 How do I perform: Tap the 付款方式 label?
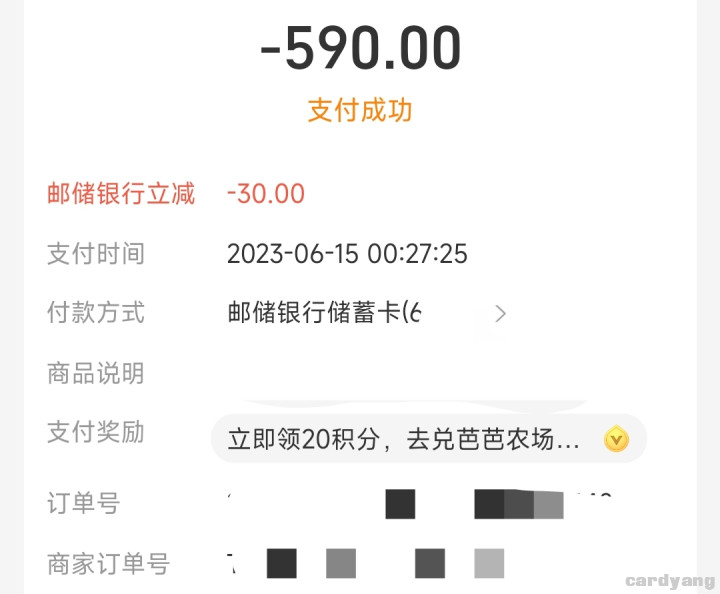pyautogui.click(x=96, y=313)
